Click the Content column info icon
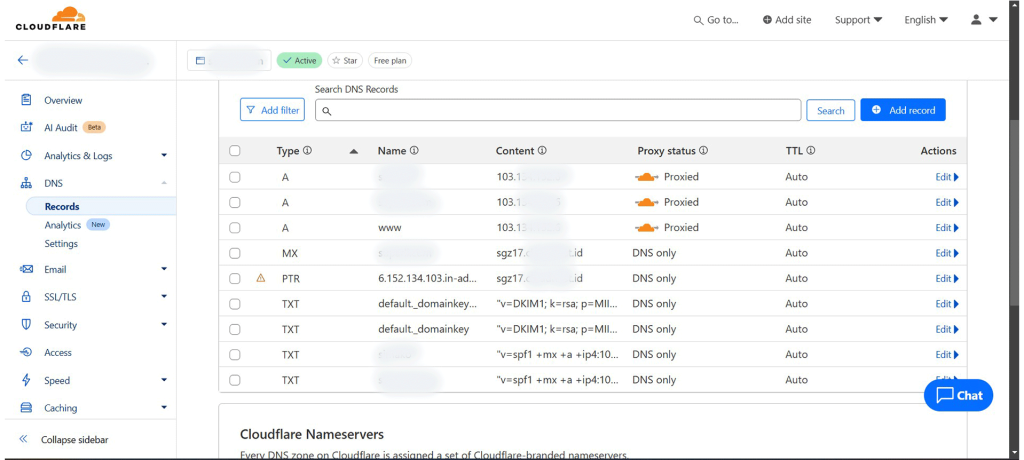1024x460 pixels. [542, 151]
